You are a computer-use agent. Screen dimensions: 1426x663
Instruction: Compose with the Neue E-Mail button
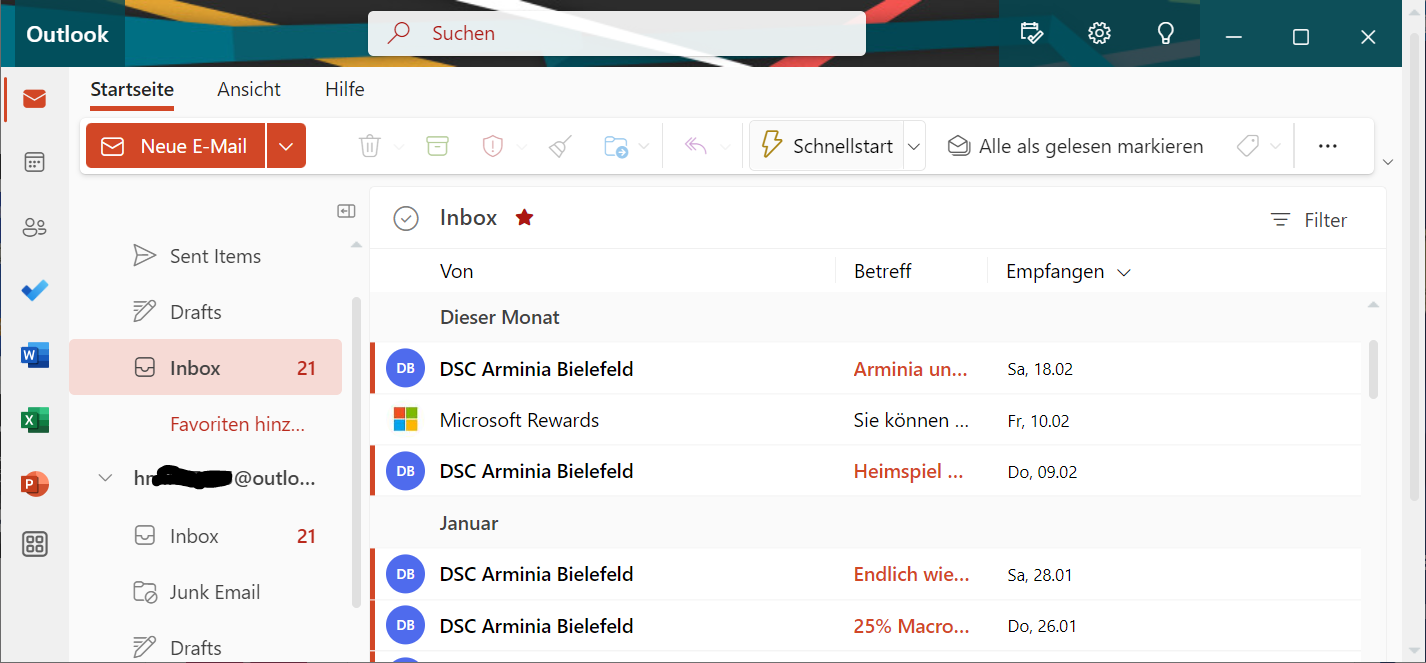point(175,146)
